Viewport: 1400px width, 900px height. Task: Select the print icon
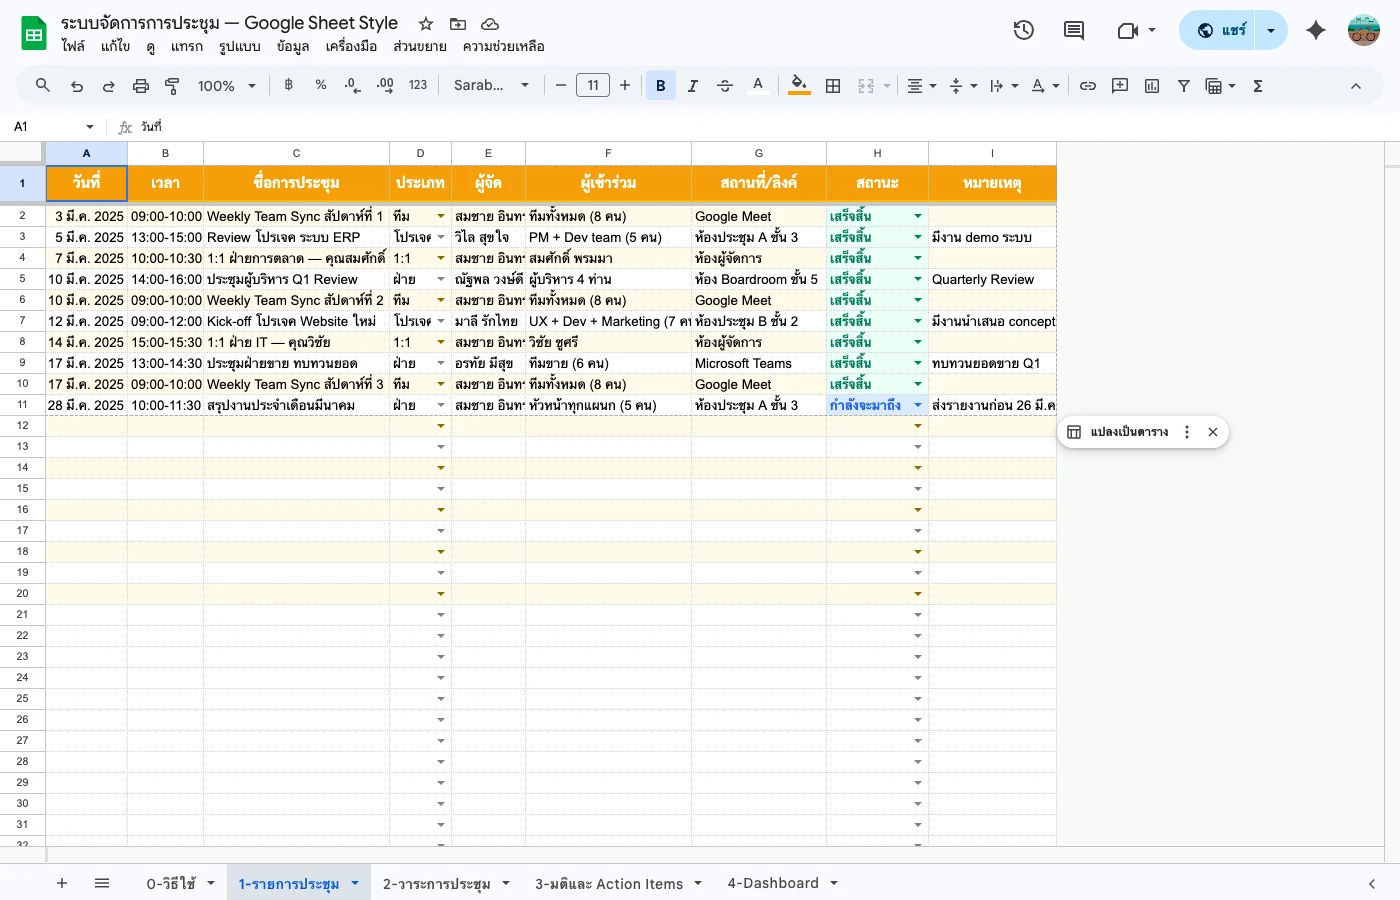tap(140, 85)
